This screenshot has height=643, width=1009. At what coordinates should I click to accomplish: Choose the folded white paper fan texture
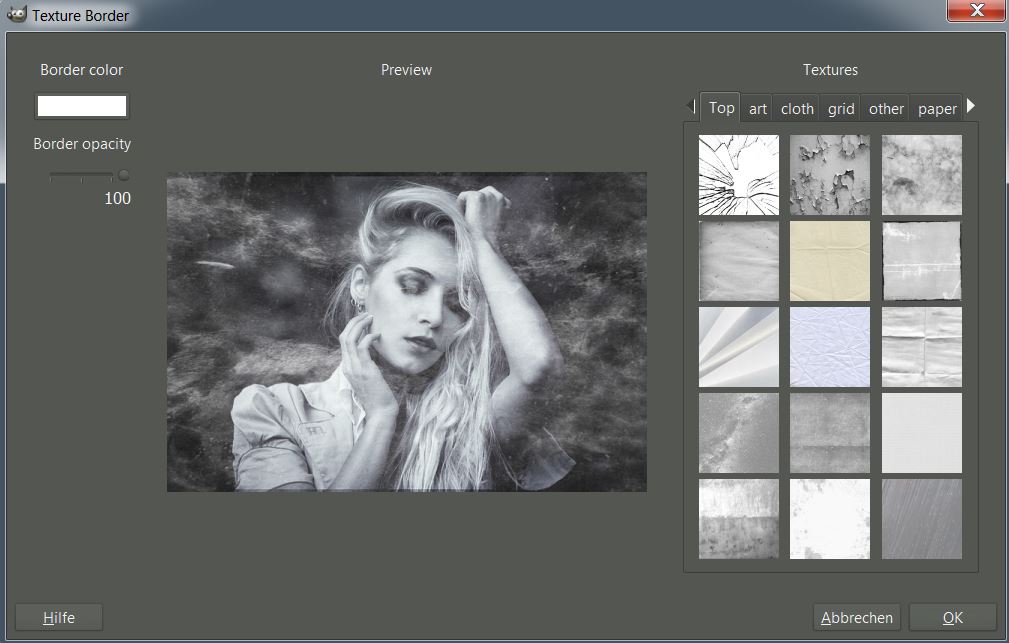738,347
